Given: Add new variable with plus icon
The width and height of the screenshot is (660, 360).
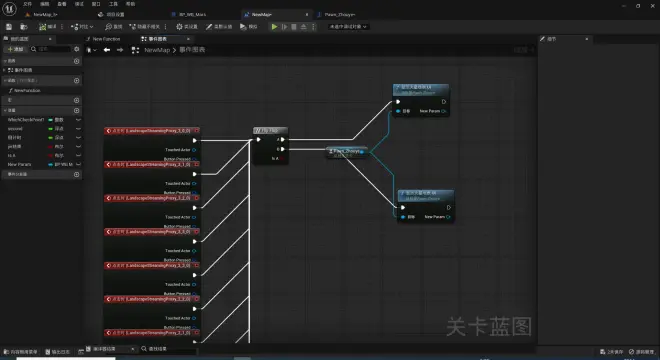Looking at the screenshot, I should 77,110.
